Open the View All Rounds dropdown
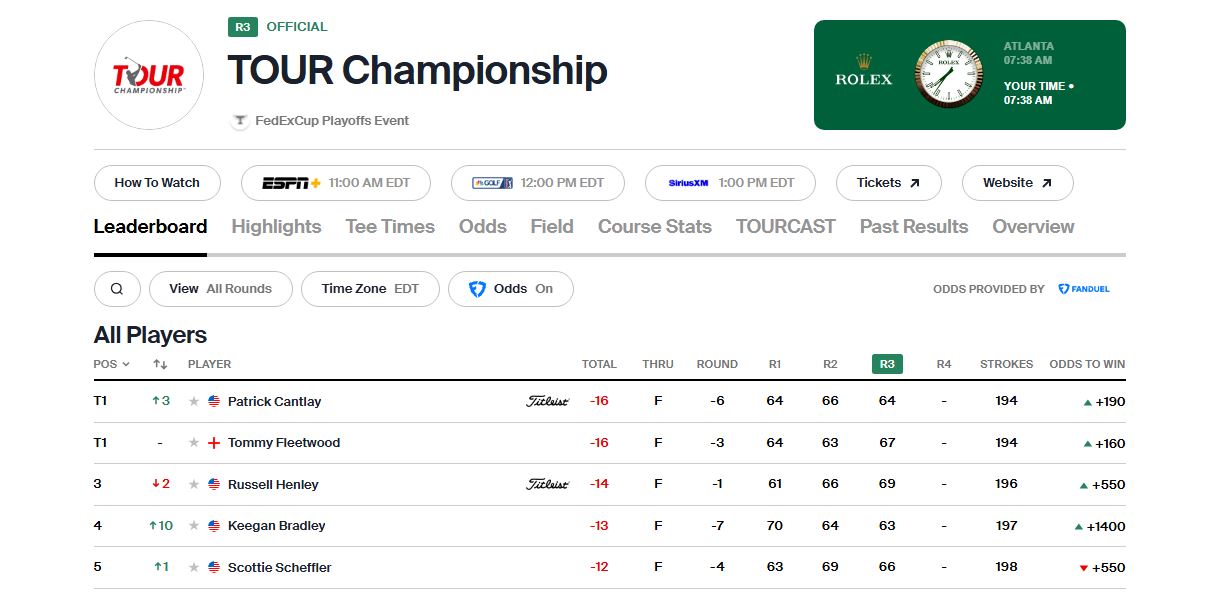The width and height of the screenshot is (1210, 612). [221, 289]
